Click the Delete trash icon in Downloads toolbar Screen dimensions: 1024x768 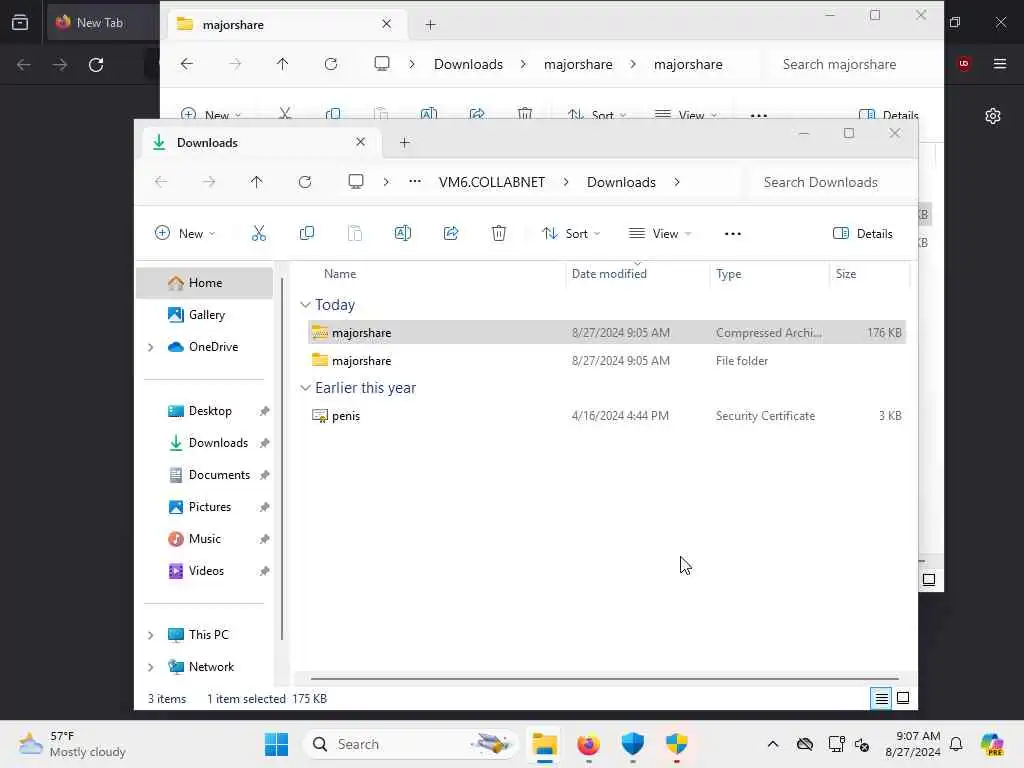[x=499, y=233]
